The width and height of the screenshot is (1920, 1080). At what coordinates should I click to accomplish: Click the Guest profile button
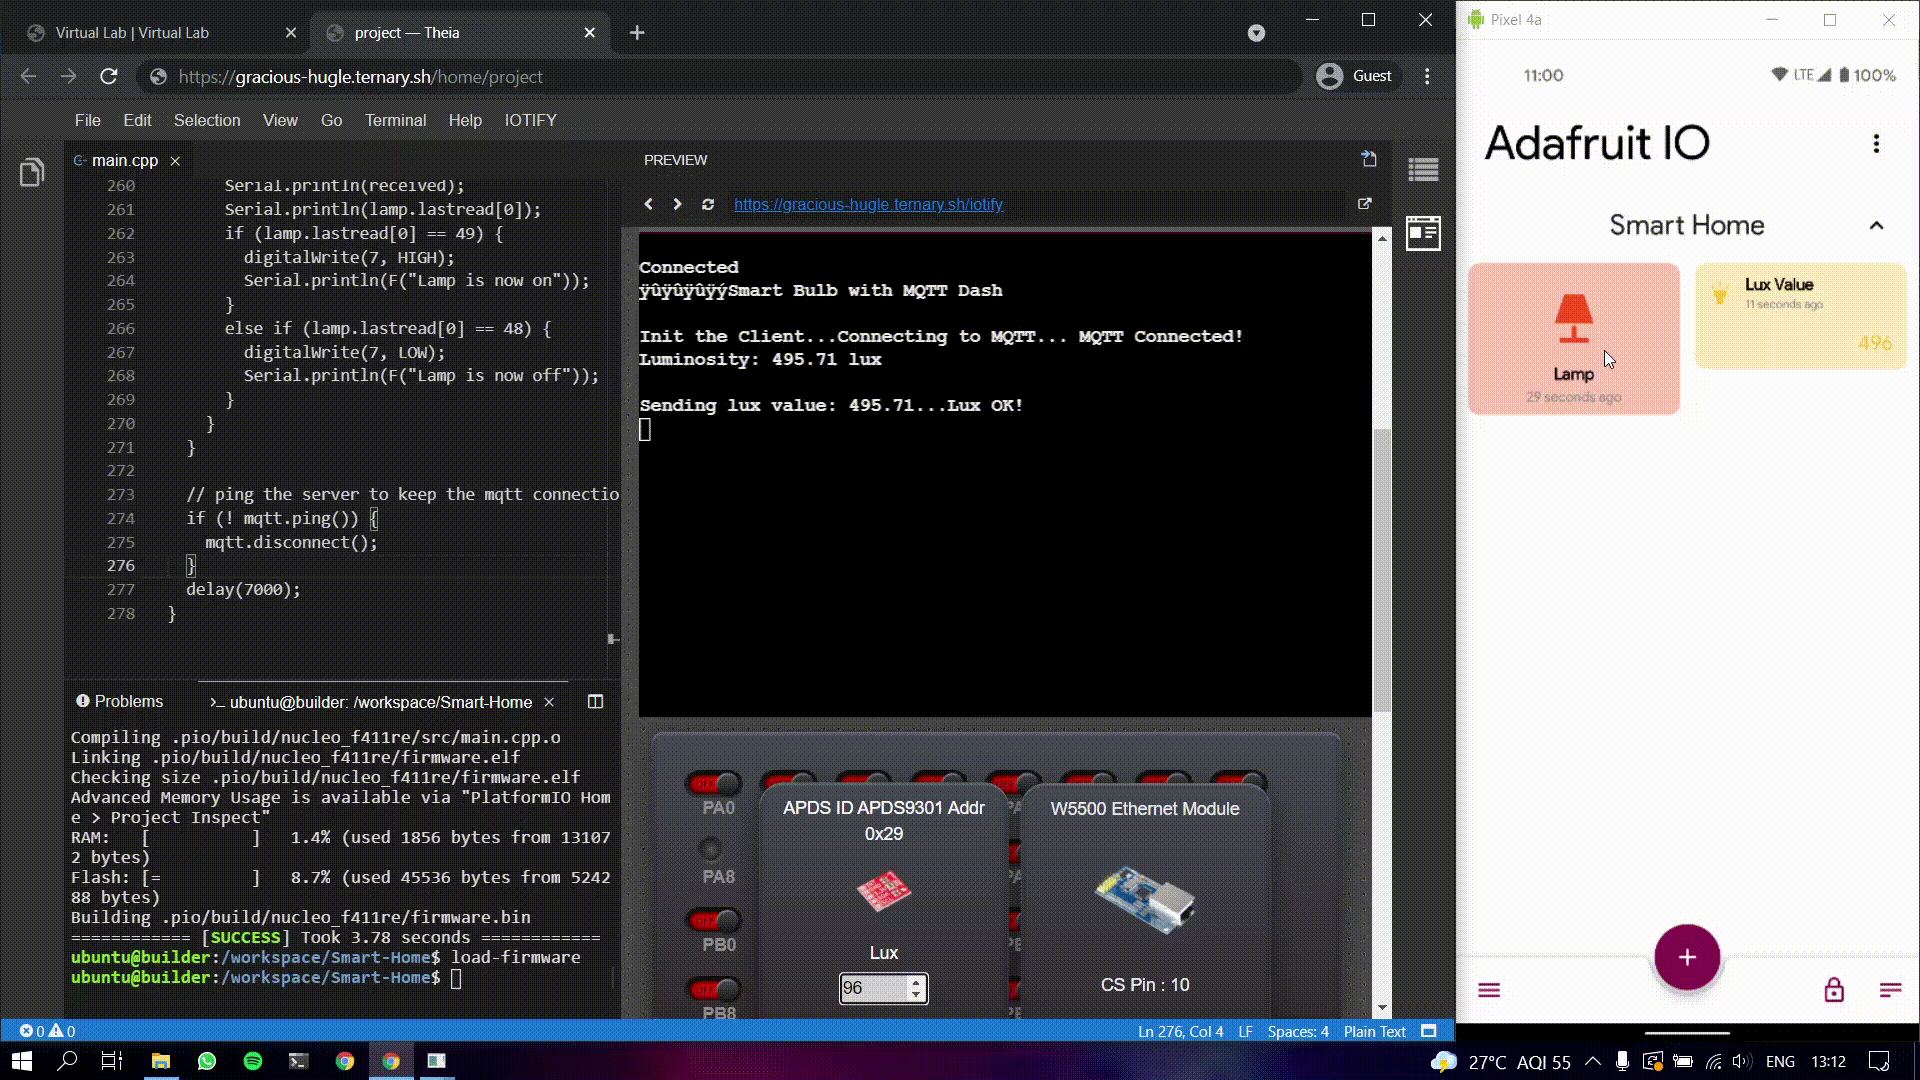click(x=1355, y=76)
